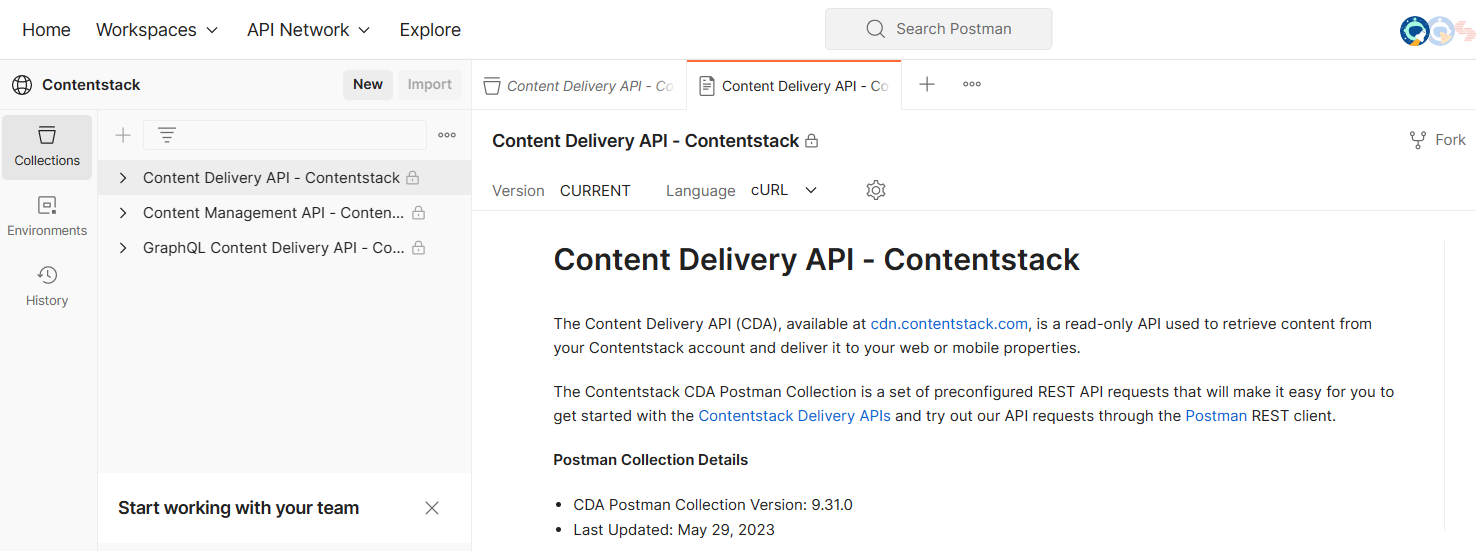The image size is (1476, 551).
Task: Open documentation settings gear icon
Action: tap(876, 190)
